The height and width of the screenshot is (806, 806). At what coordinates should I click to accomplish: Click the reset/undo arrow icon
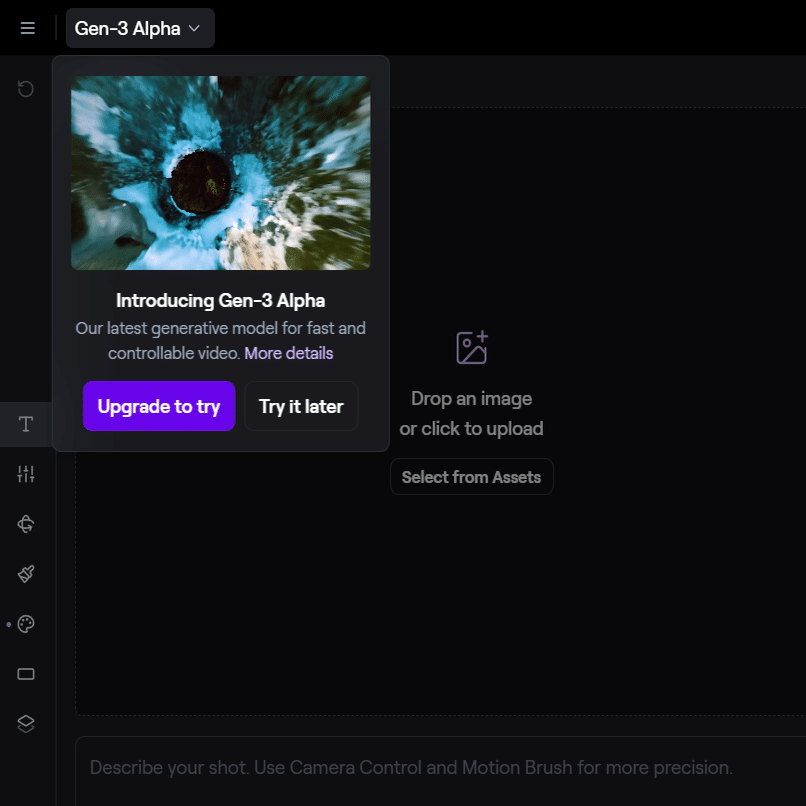click(x=26, y=89)
